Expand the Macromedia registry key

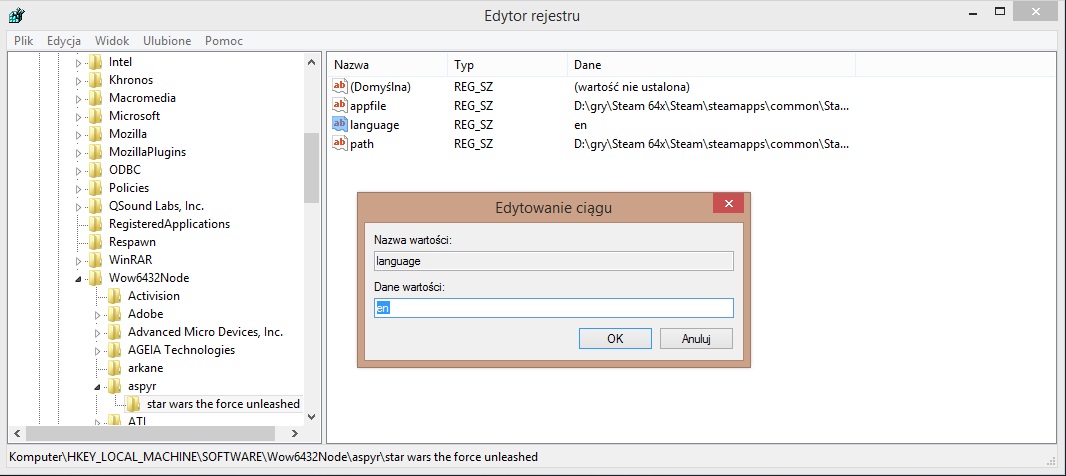78,99
